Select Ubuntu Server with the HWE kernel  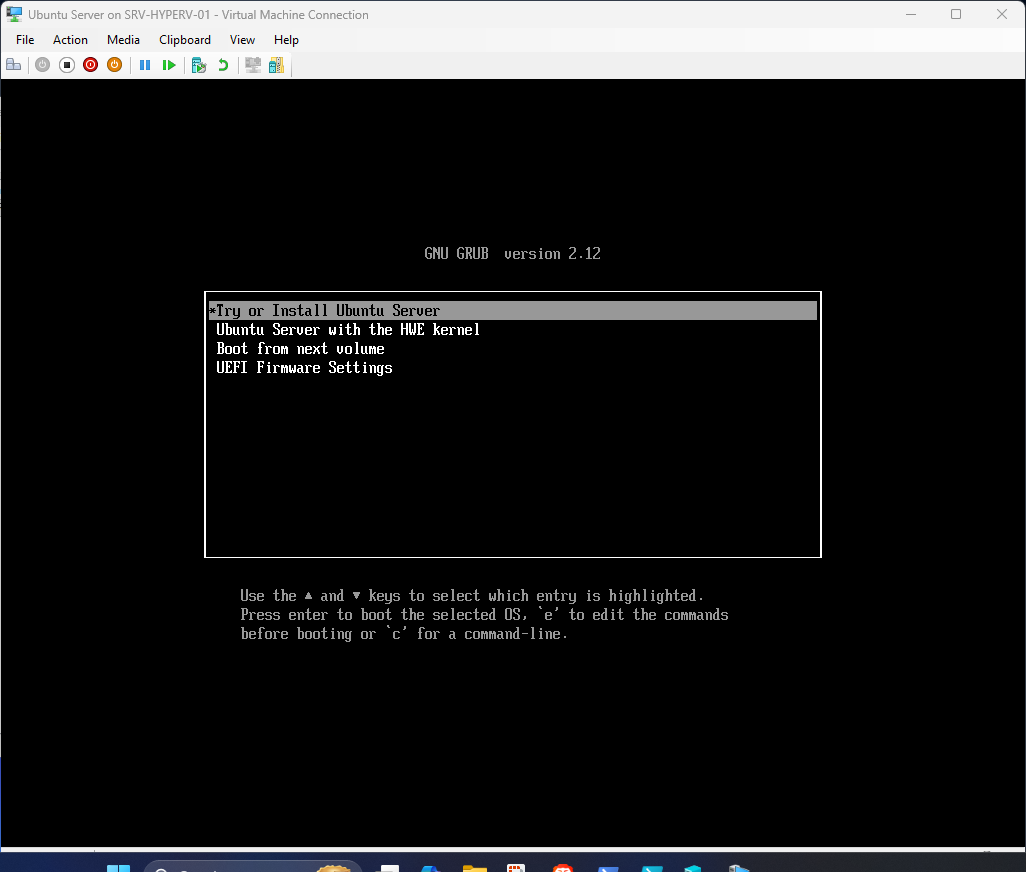(348, 329)
